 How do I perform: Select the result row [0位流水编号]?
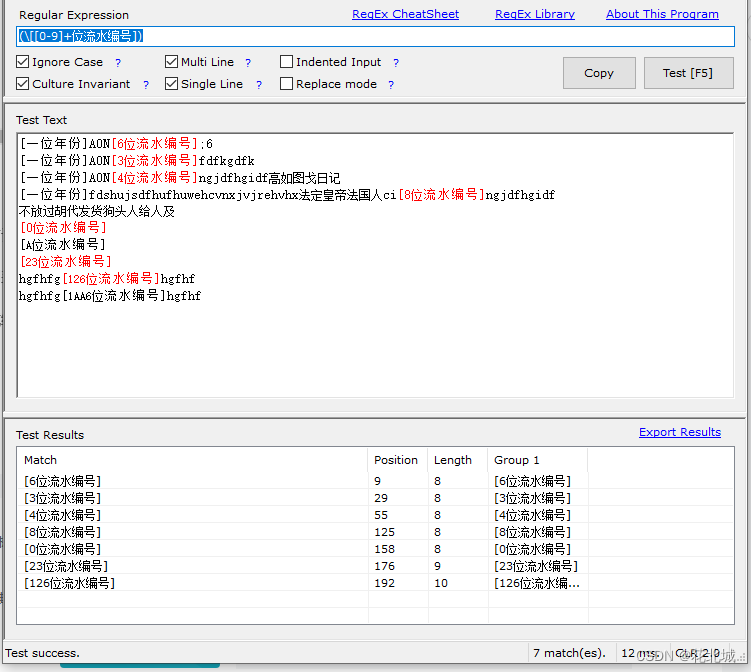point(375,549)
